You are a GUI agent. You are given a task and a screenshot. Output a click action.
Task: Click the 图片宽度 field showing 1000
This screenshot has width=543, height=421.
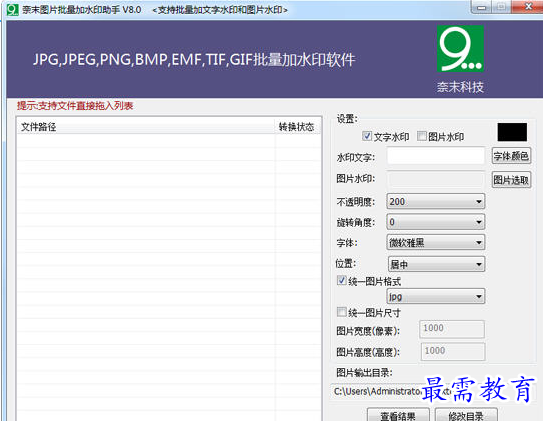(x=452, y=329)
